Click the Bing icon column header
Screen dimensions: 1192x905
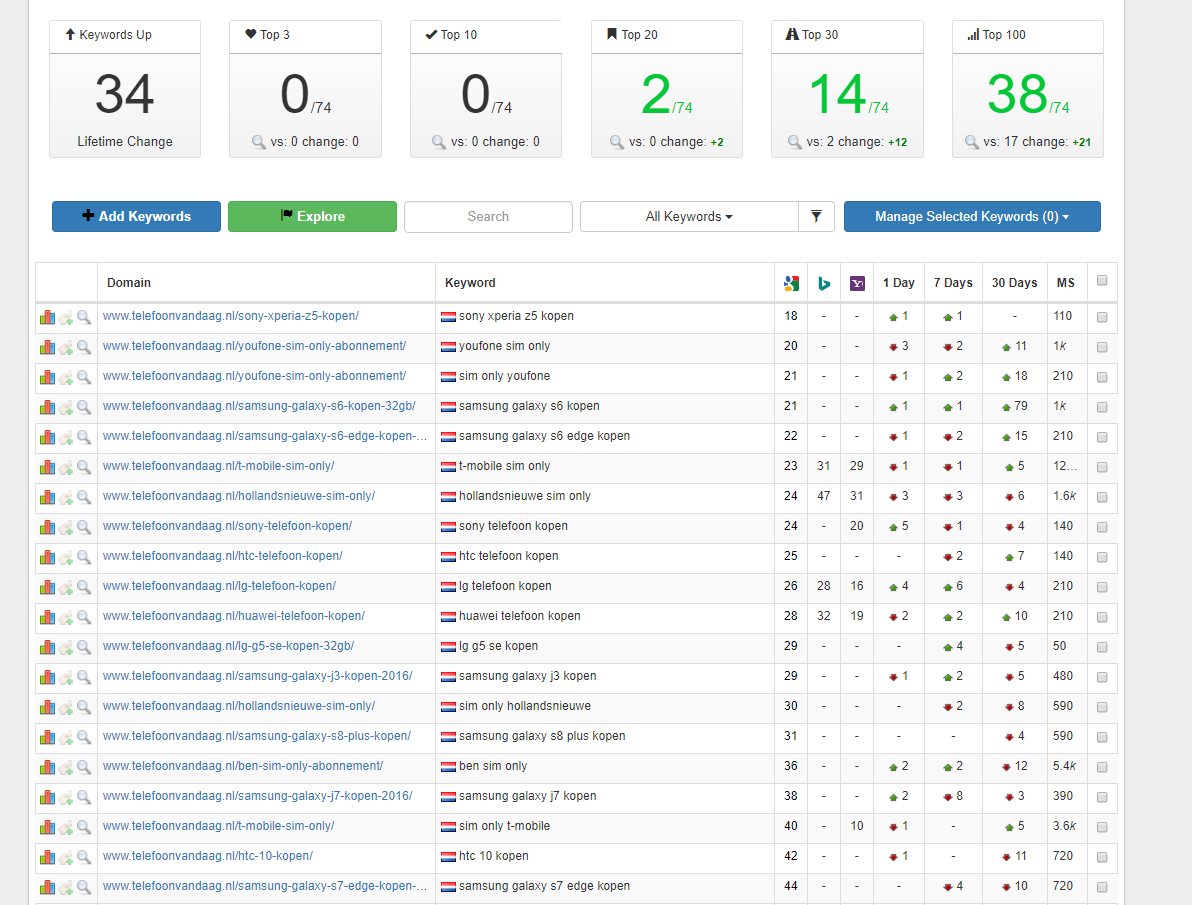[x=824, y=283]
